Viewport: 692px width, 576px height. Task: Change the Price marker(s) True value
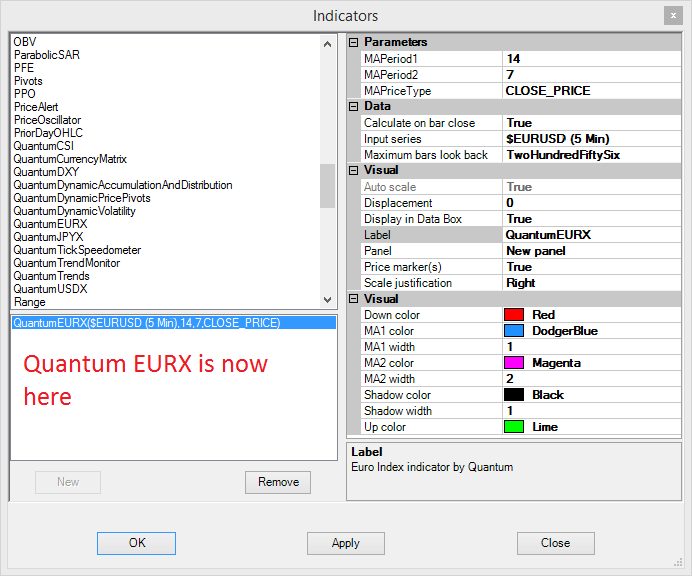[x=592, y=267]
